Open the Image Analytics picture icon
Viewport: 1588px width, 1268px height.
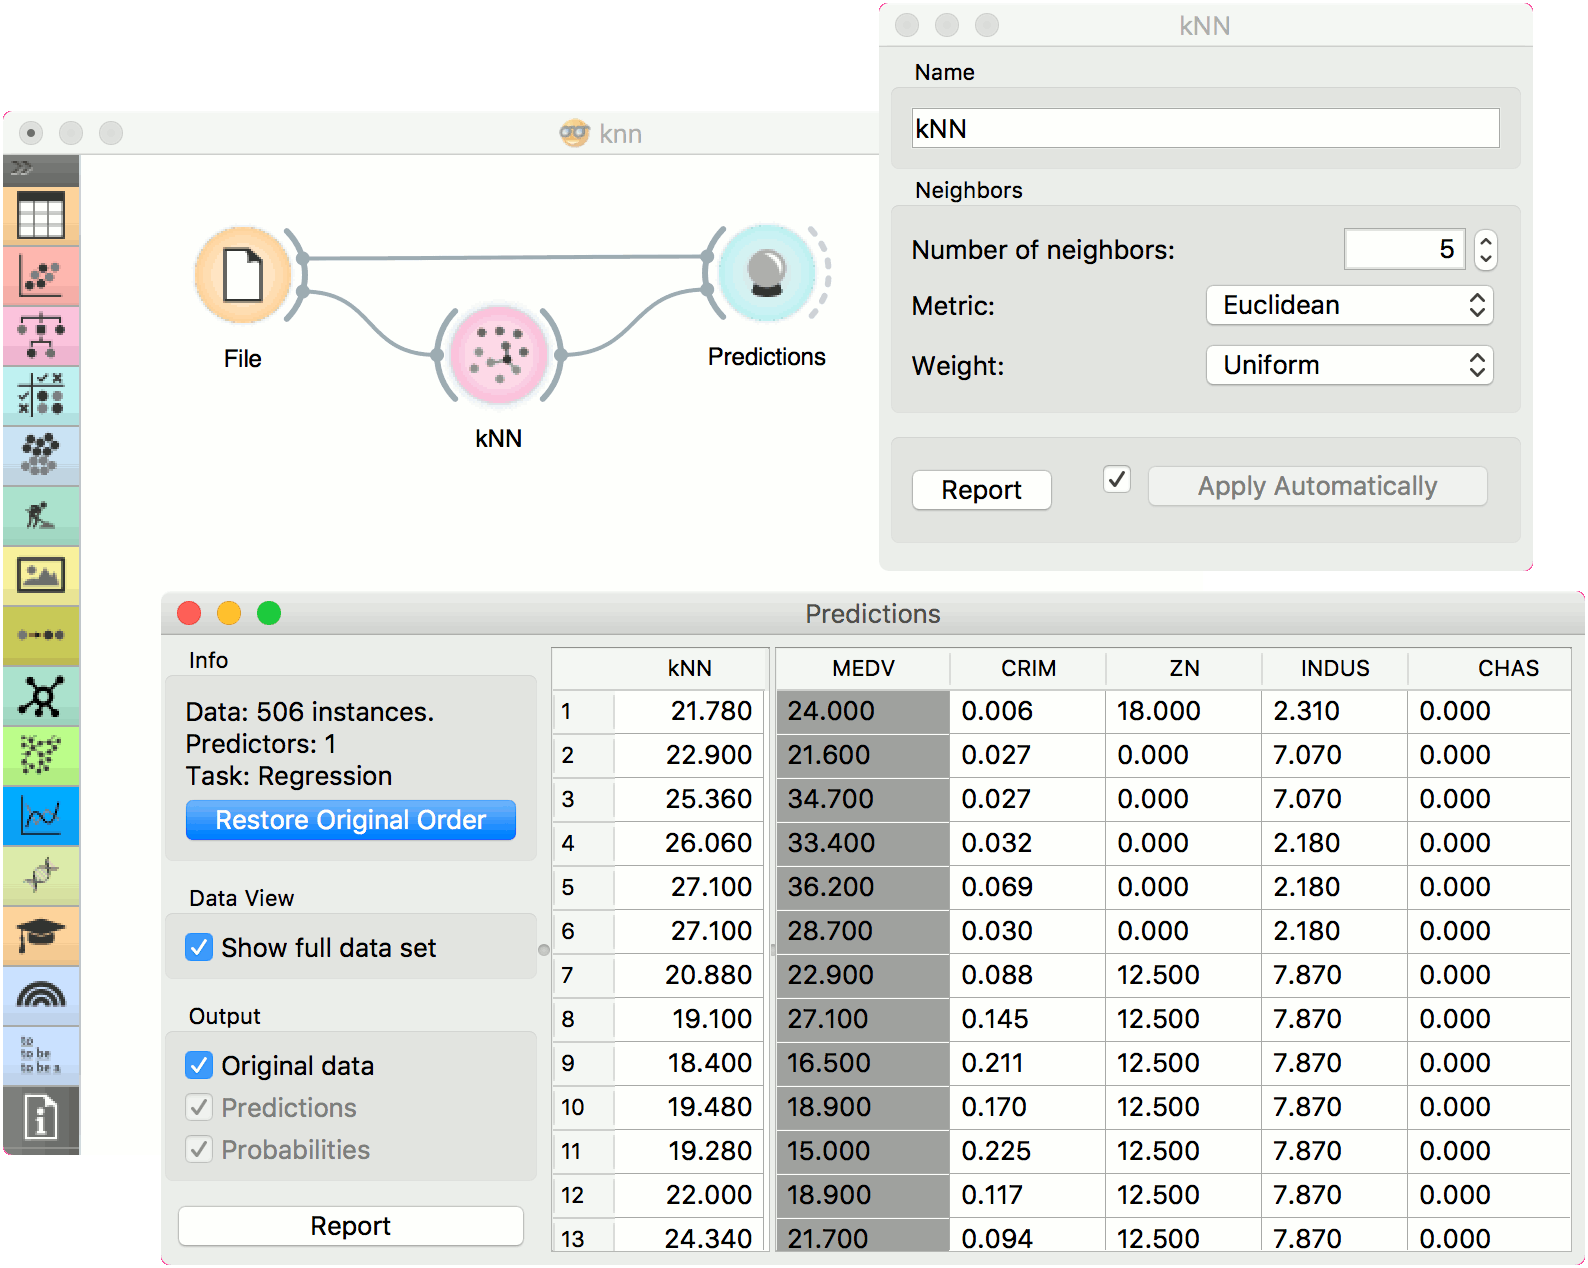[x=41, y=576]
